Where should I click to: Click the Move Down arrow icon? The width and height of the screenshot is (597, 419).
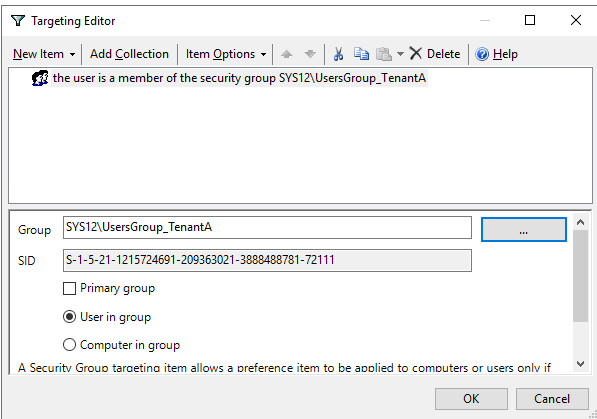[x=310, y=54]
